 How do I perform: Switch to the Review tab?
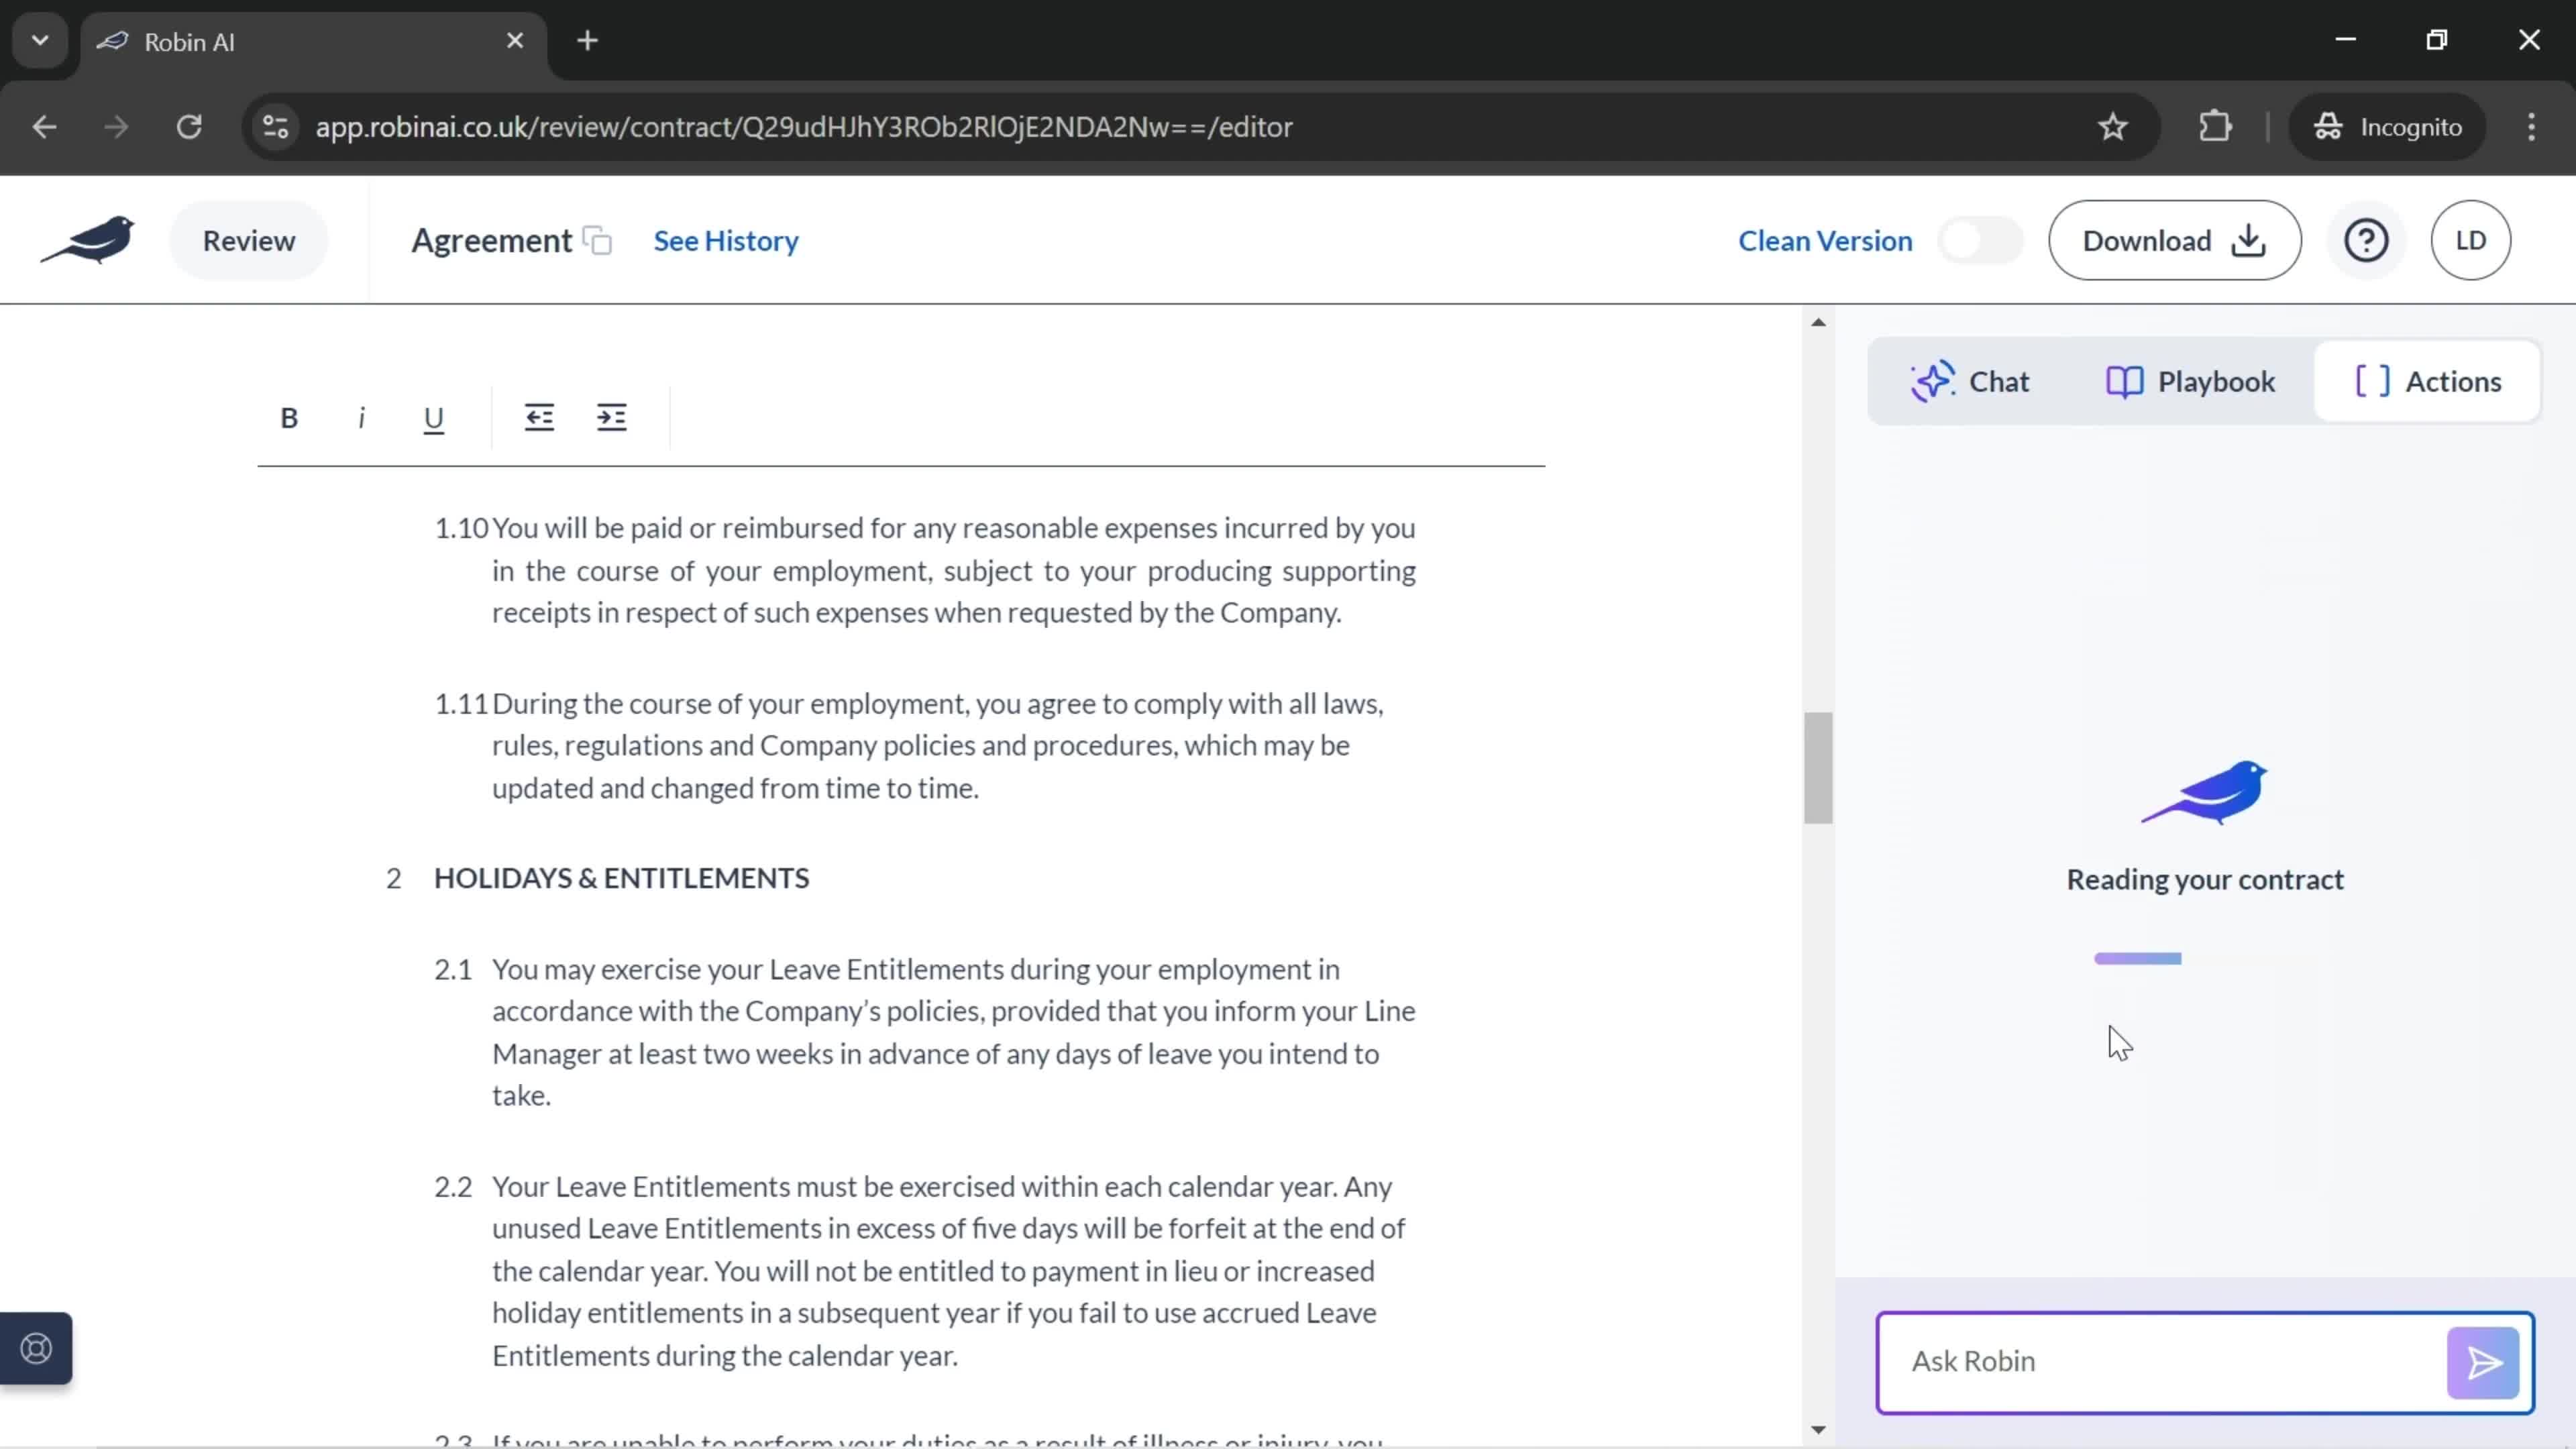tap(248, 239)
